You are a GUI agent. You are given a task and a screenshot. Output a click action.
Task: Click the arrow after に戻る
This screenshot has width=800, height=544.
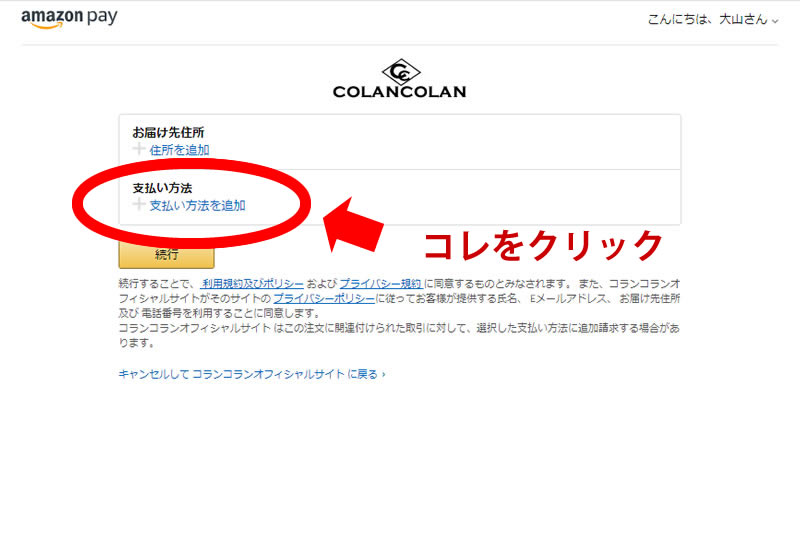384,375
